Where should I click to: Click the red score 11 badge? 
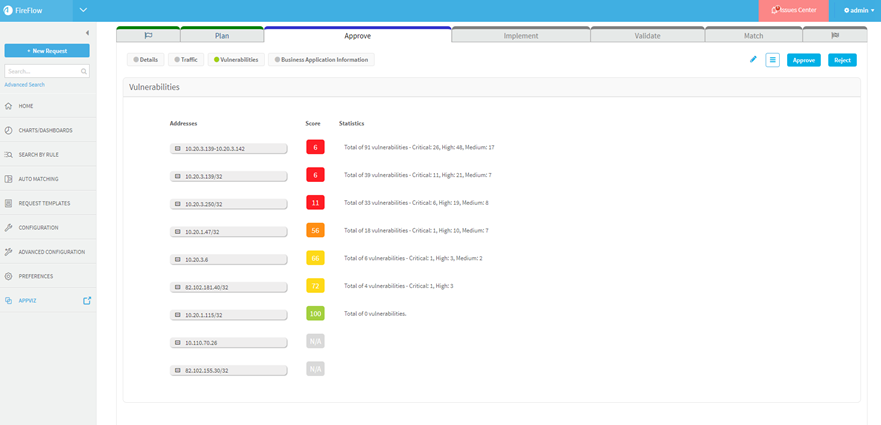click(x=315, y=202)
